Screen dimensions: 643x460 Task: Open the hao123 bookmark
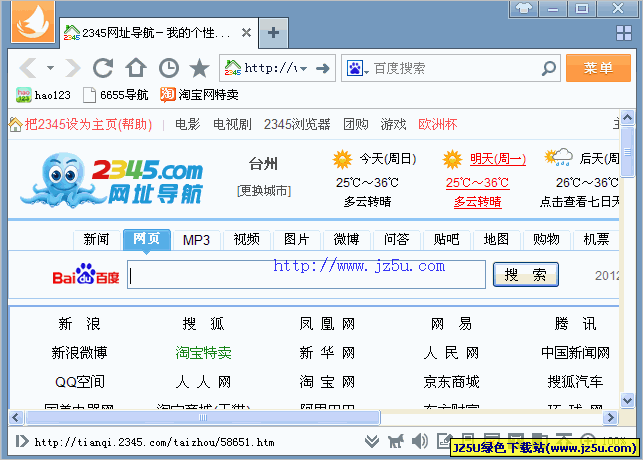43,95
